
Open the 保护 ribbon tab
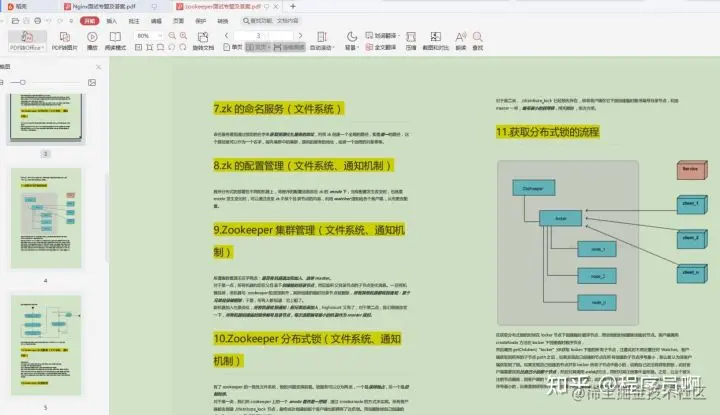click(x=201, y=21)
